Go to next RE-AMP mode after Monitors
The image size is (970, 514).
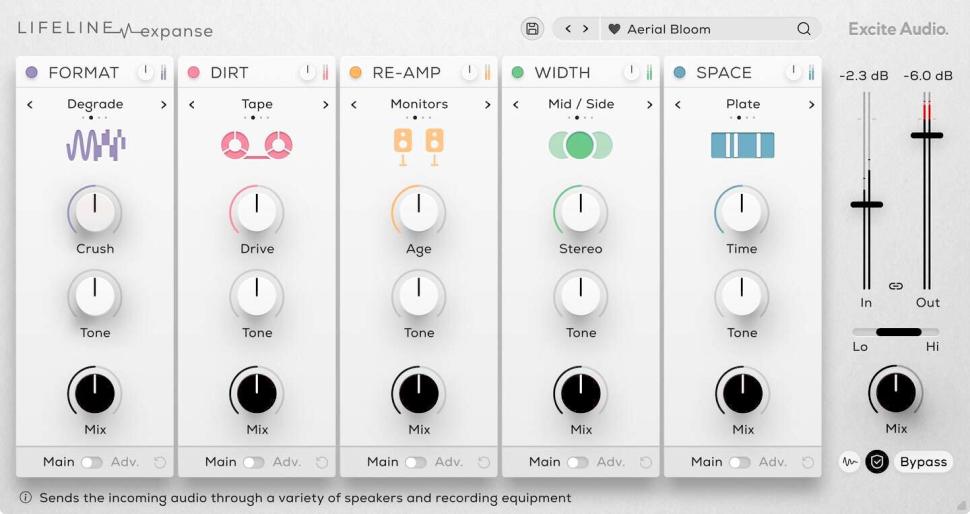tap(487, 105)
